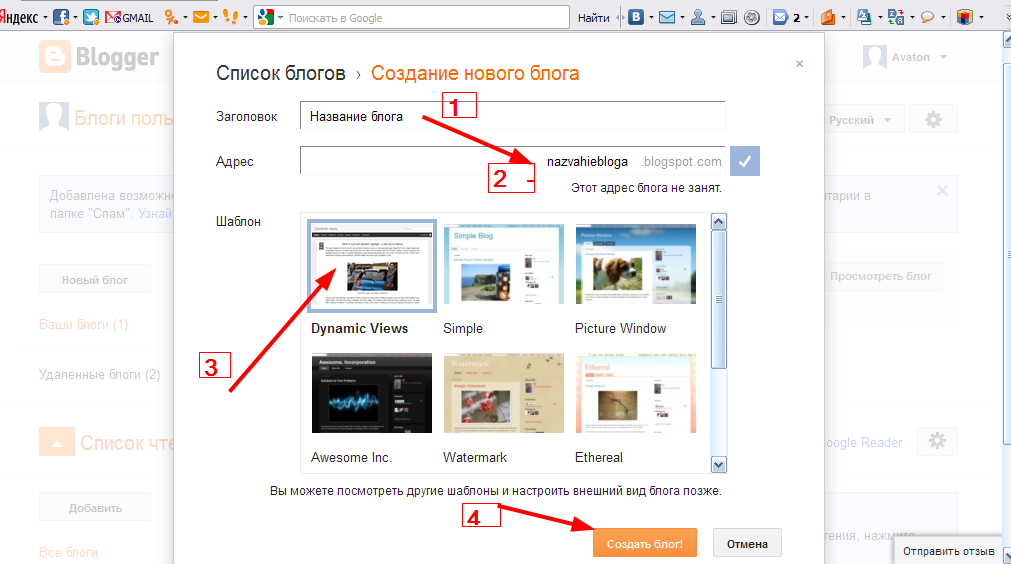Click the orange wallet toolbar icon
This screenshot has width=1011, height=564.
point(829,17)
